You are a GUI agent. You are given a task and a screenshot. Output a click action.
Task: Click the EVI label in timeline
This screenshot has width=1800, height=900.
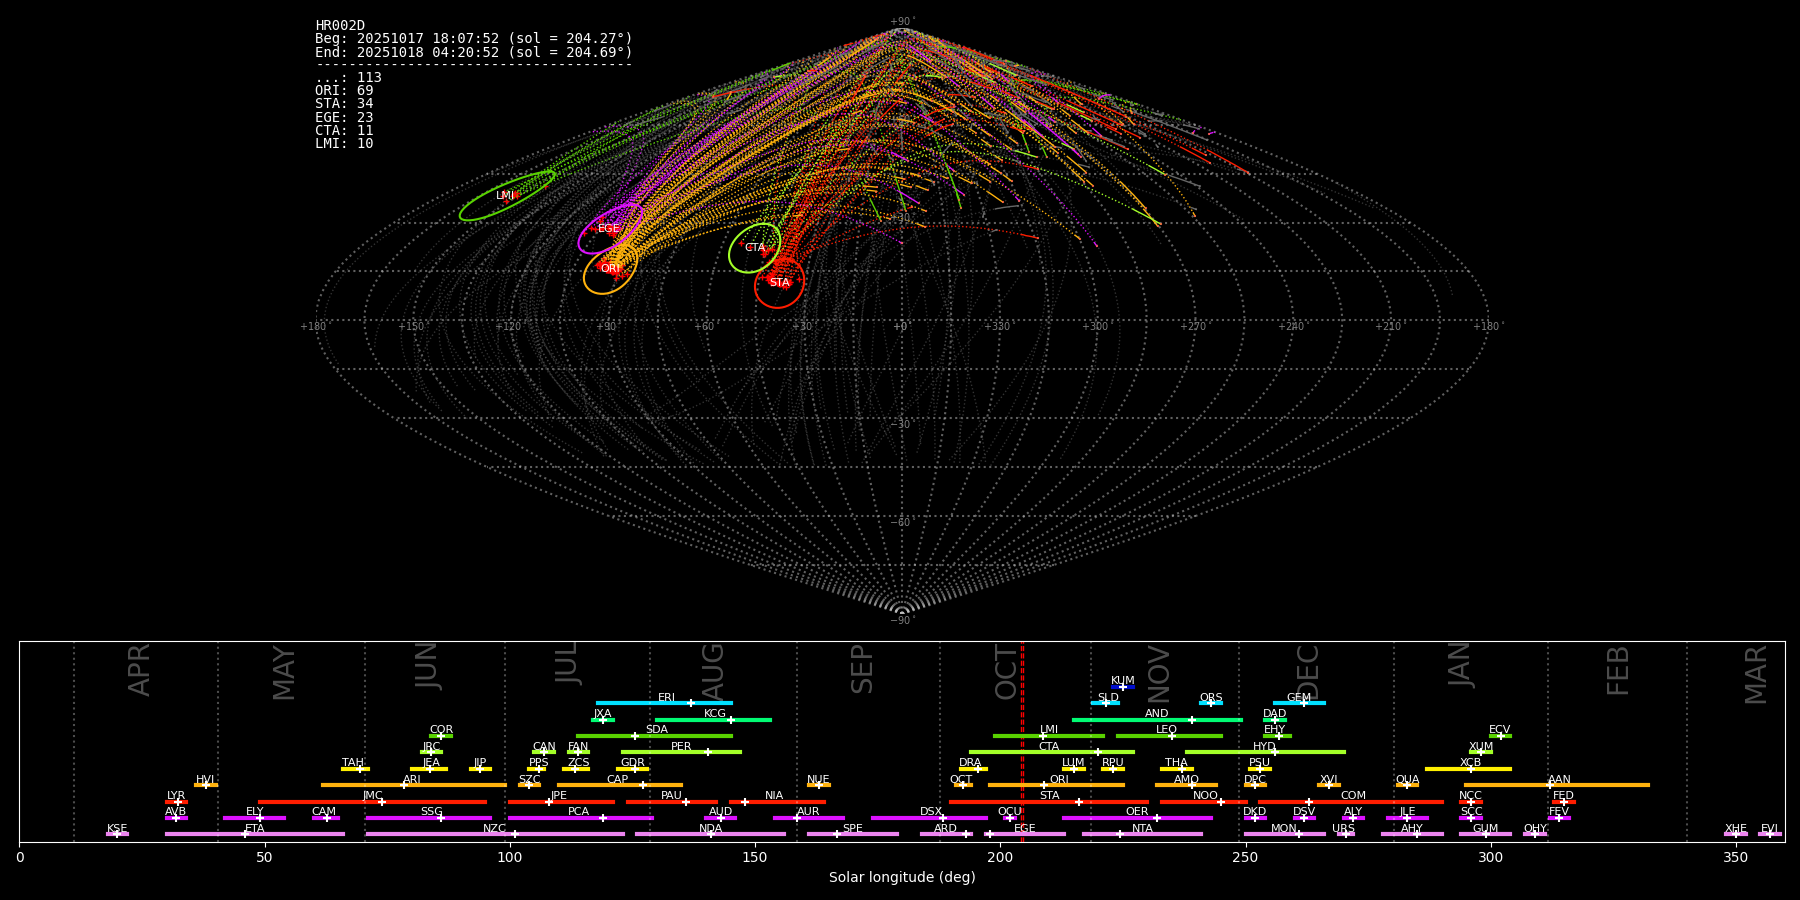click(x=1769, y=829)
